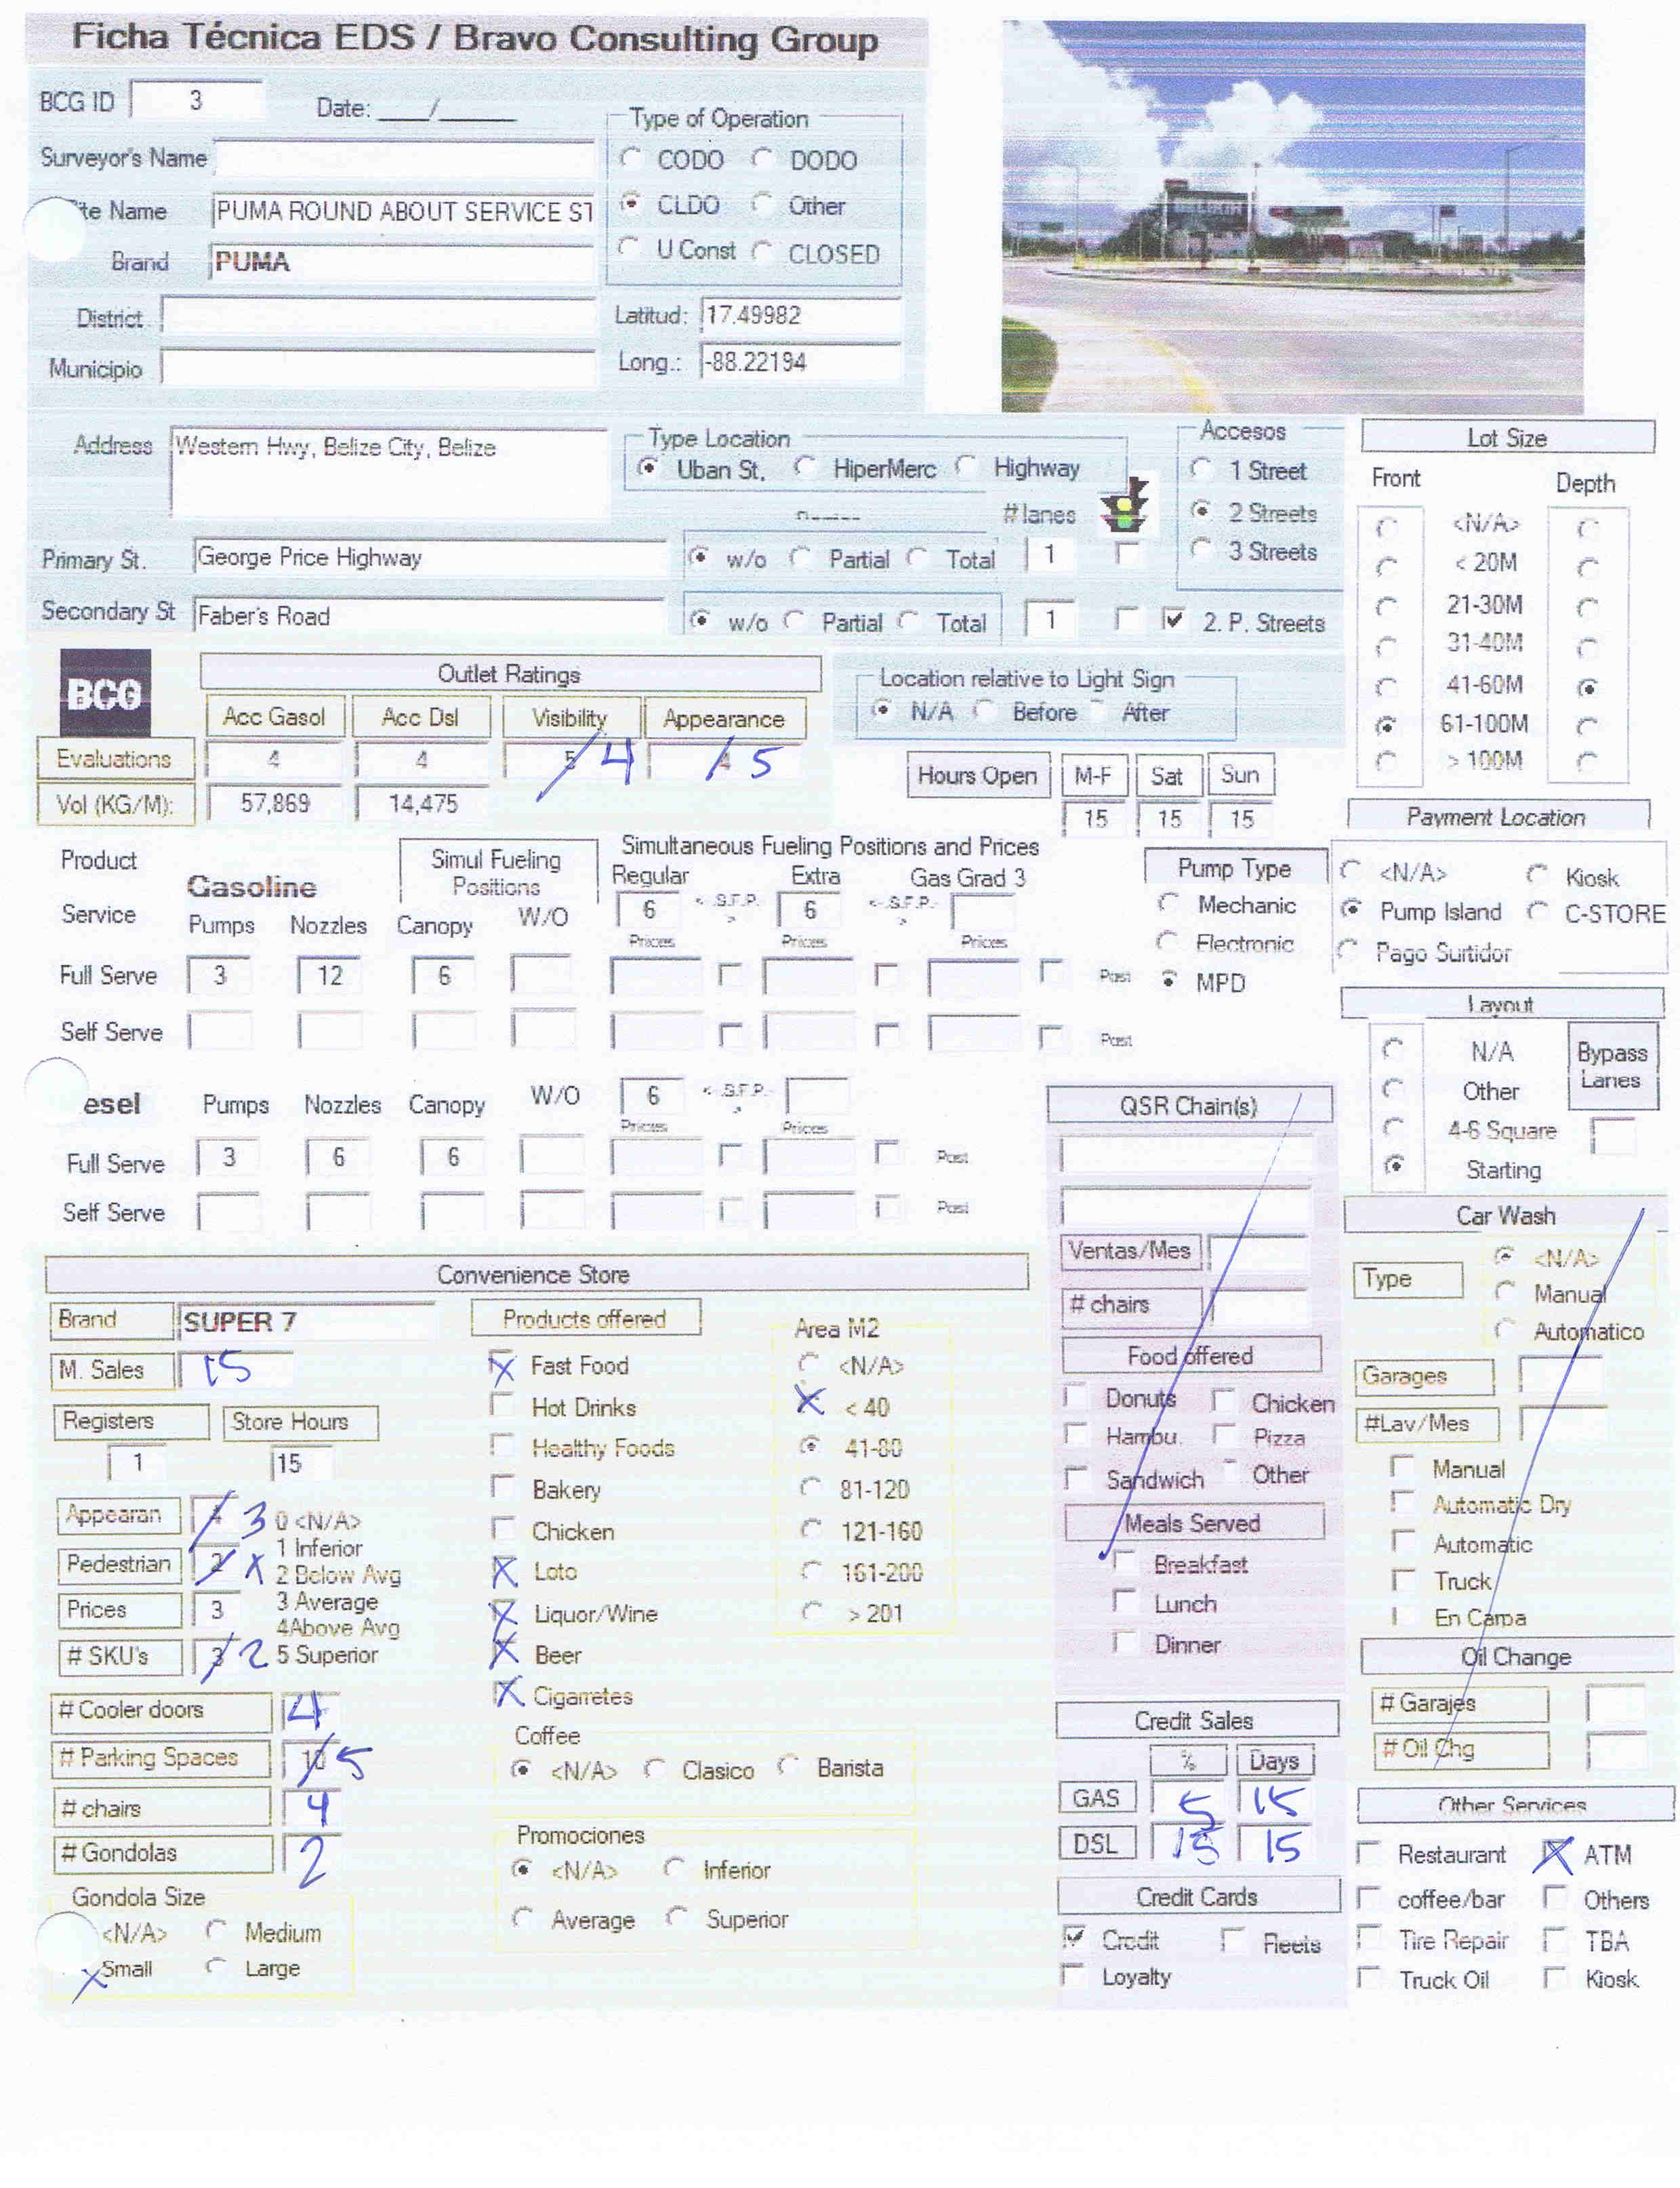Viewport: 1680px width, 2188px height.
Task: Click into the Latitud field
Action: click(800, 316)
